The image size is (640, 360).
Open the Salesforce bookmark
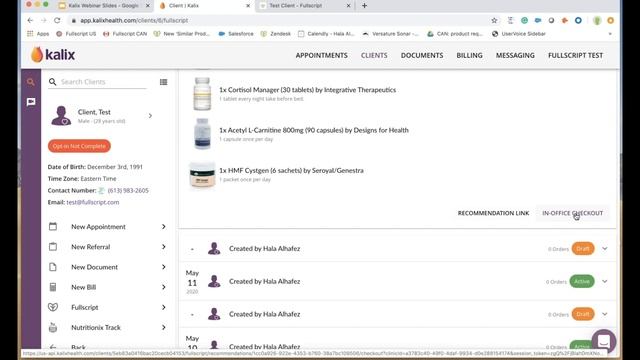(x=236, y=34)
